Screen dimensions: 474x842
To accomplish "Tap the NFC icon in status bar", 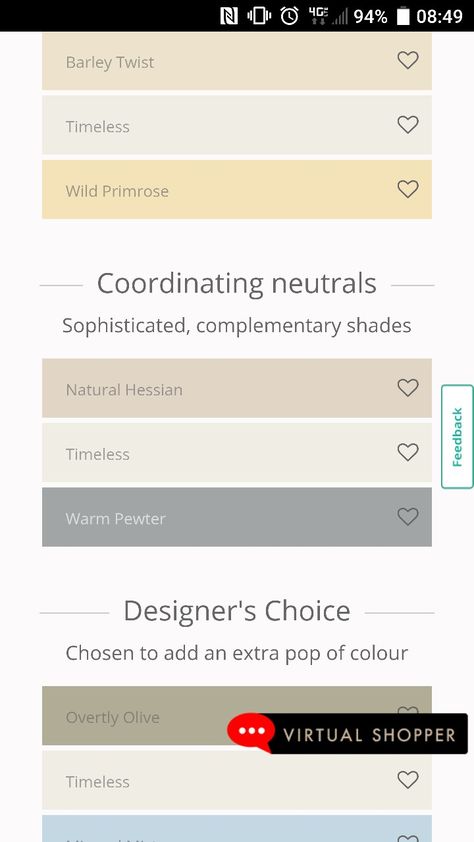I will click(x=229, y=16).
